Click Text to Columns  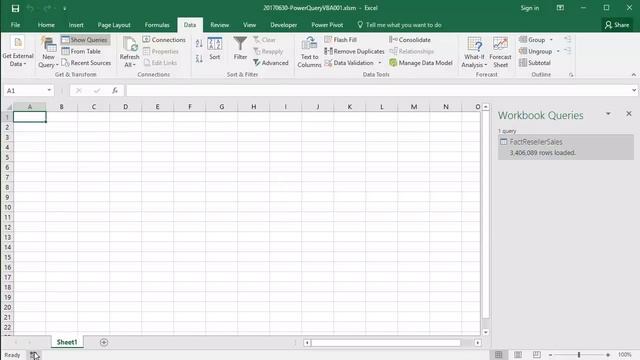click(x=309, y=52)
